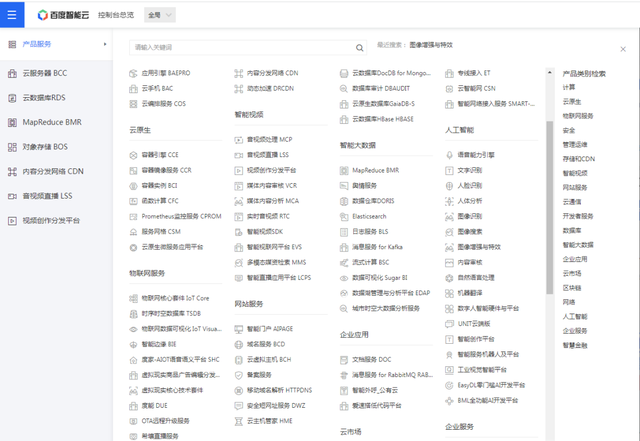This screenshot has height=441, width=640.
Task: Click the 容器镜像服务 CCR icon
Action: coord(133,171)
